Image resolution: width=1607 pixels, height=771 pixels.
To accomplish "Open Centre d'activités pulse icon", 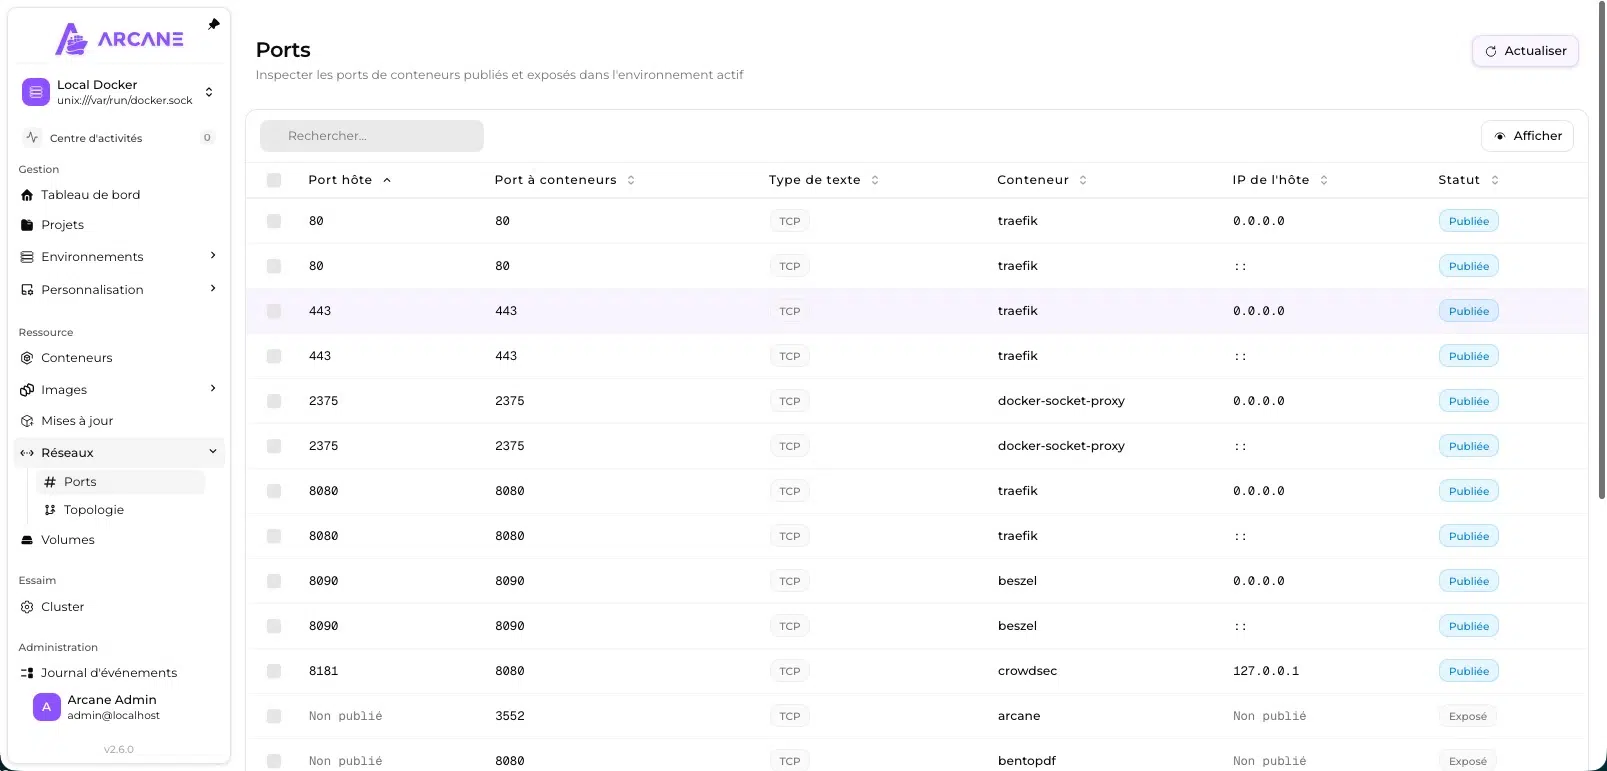I will [x=32, y=137].
